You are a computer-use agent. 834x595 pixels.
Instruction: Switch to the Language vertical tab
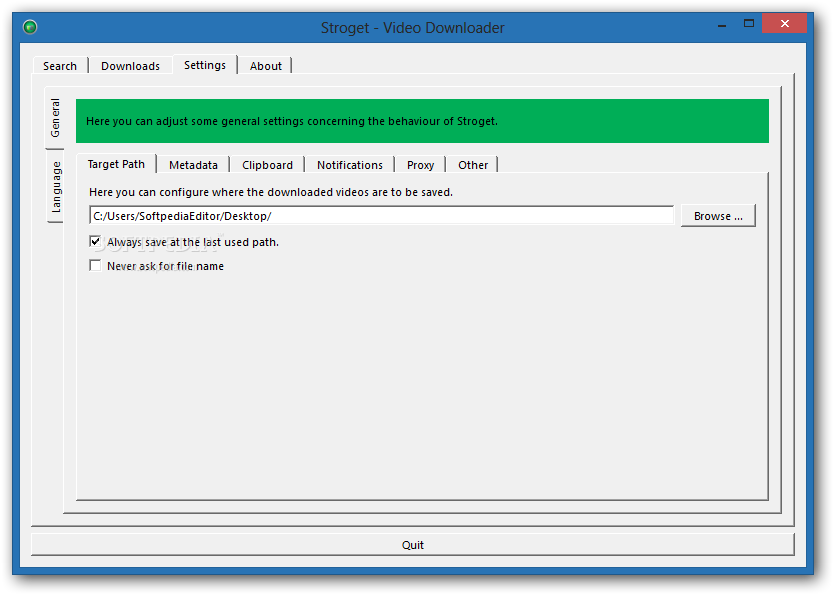pyautogui.click(x=56, y=187)
